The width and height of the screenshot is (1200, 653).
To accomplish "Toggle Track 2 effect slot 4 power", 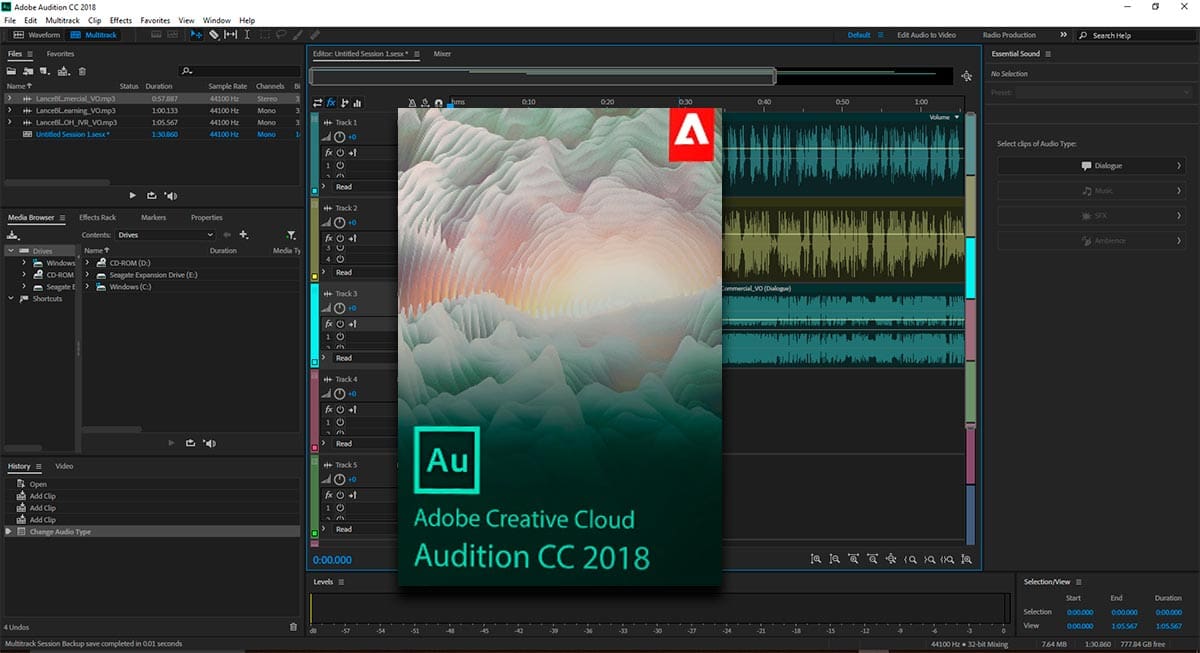I will point(340,259).
